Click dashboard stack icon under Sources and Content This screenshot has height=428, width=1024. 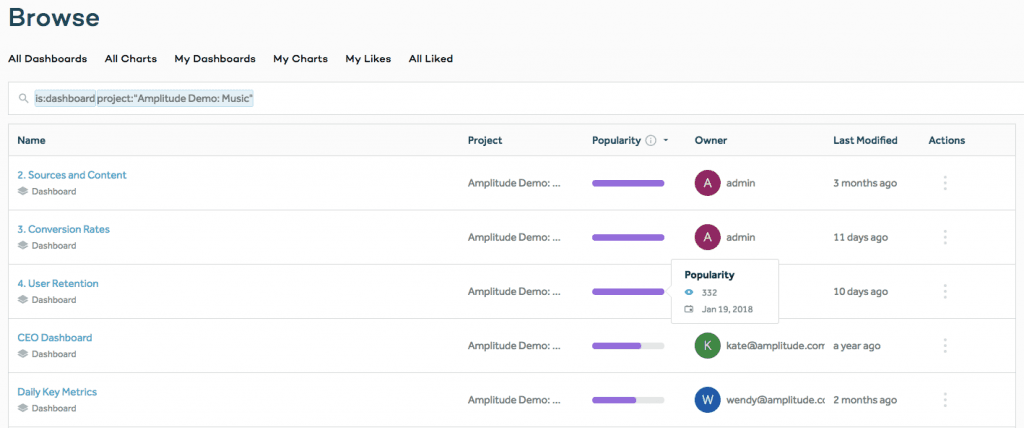pos(23,191)
